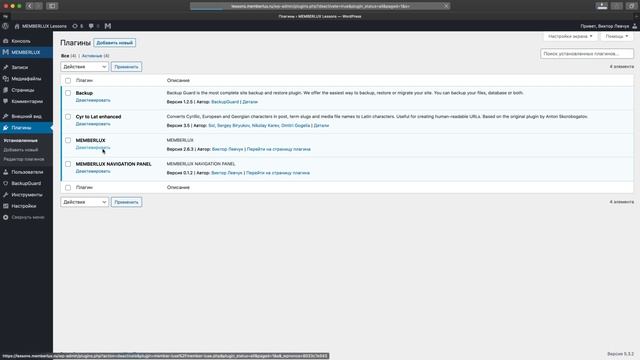
Task: Deactivate Cyr to Lat enhanced plugin
Action: [93, 124]
